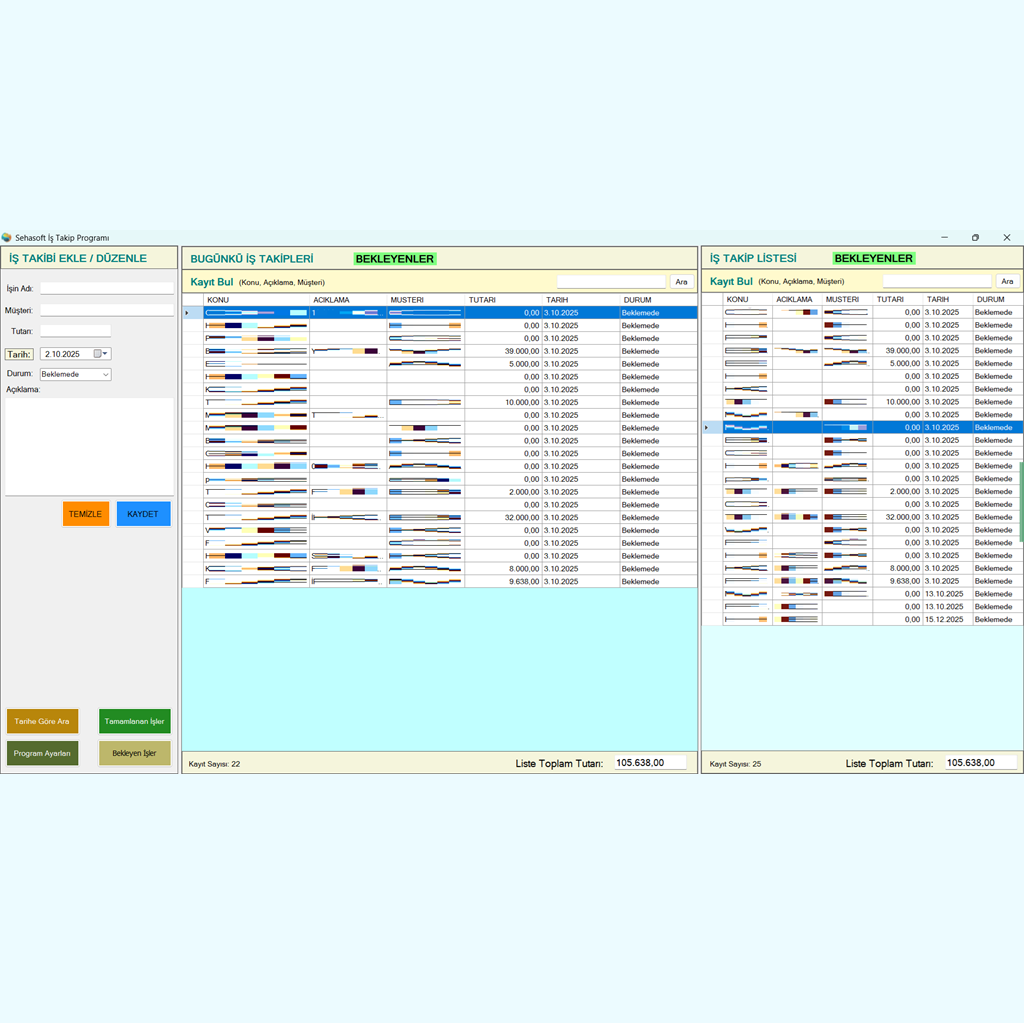Open the calendar icon in Tarih field
The image size is (1024, 1023).
tap(98, 354)
